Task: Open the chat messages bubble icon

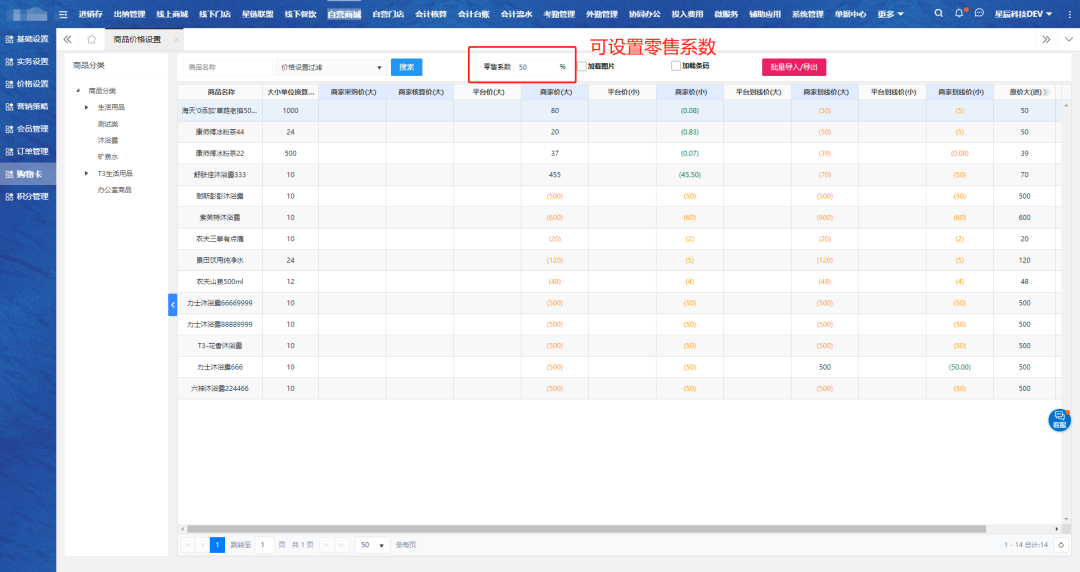Action: click(x=979, y=14)
